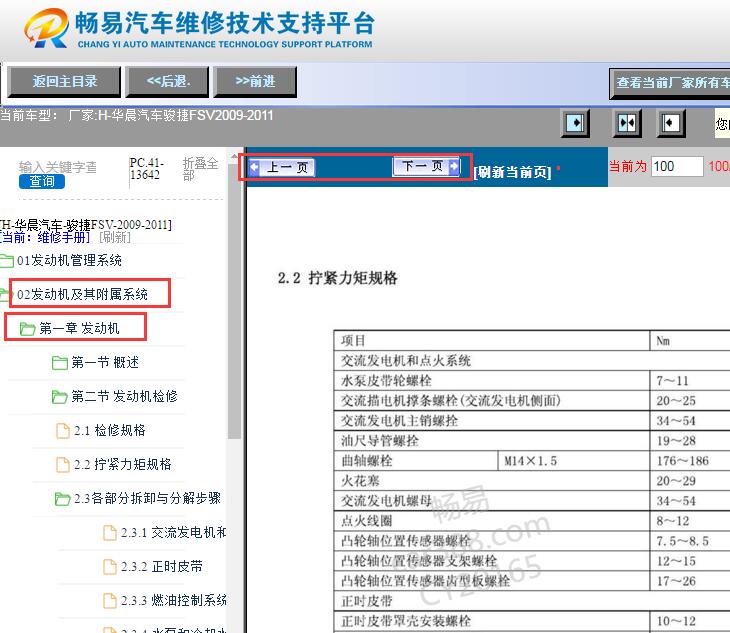Click the torque value 176~186
This screenshot has height=633, width=730.
click(x=683, y=461)
